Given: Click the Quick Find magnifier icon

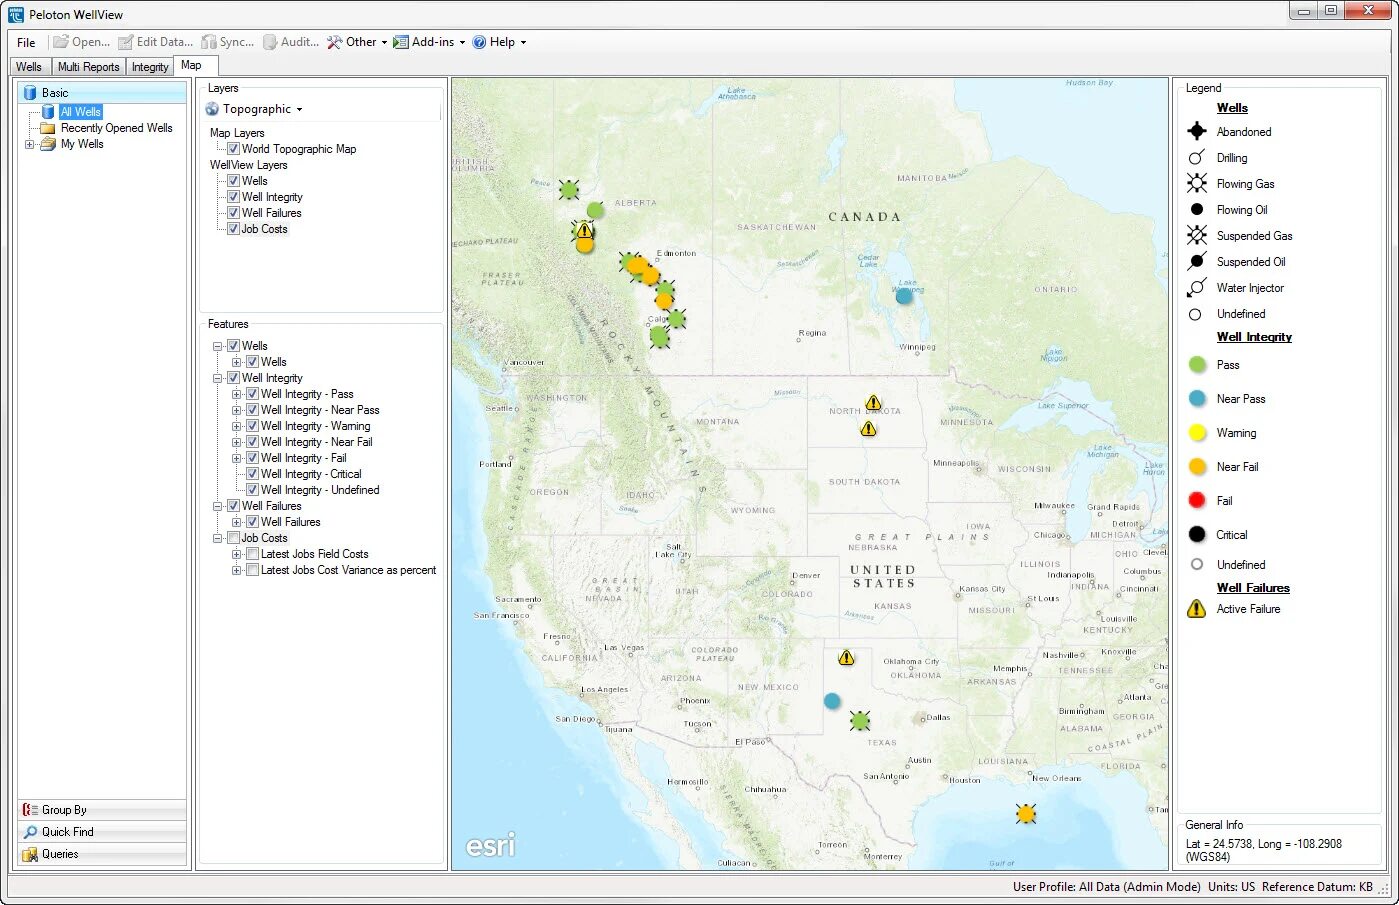Looking at the screenshot, I should pos(30,832).
